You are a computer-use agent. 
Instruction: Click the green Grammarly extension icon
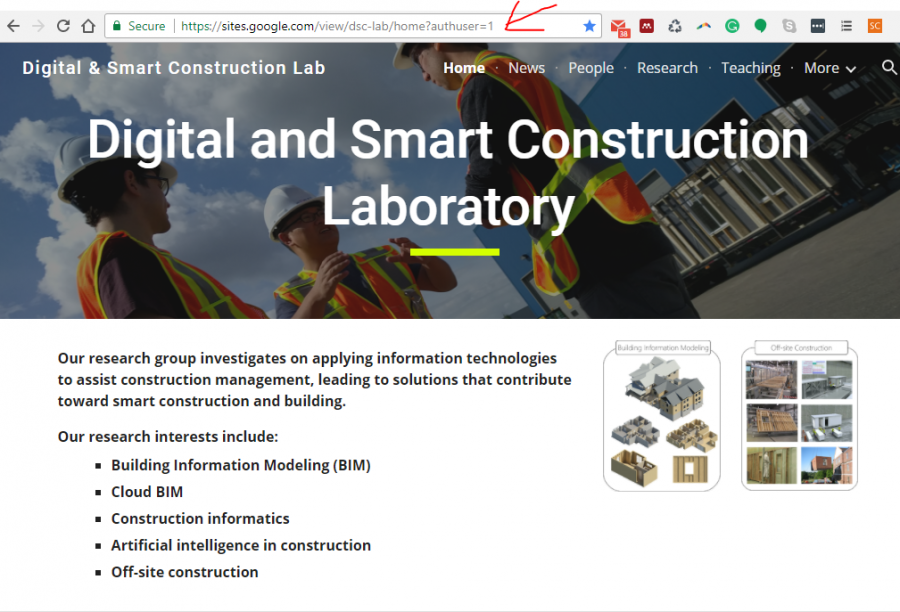pos(732,26)
